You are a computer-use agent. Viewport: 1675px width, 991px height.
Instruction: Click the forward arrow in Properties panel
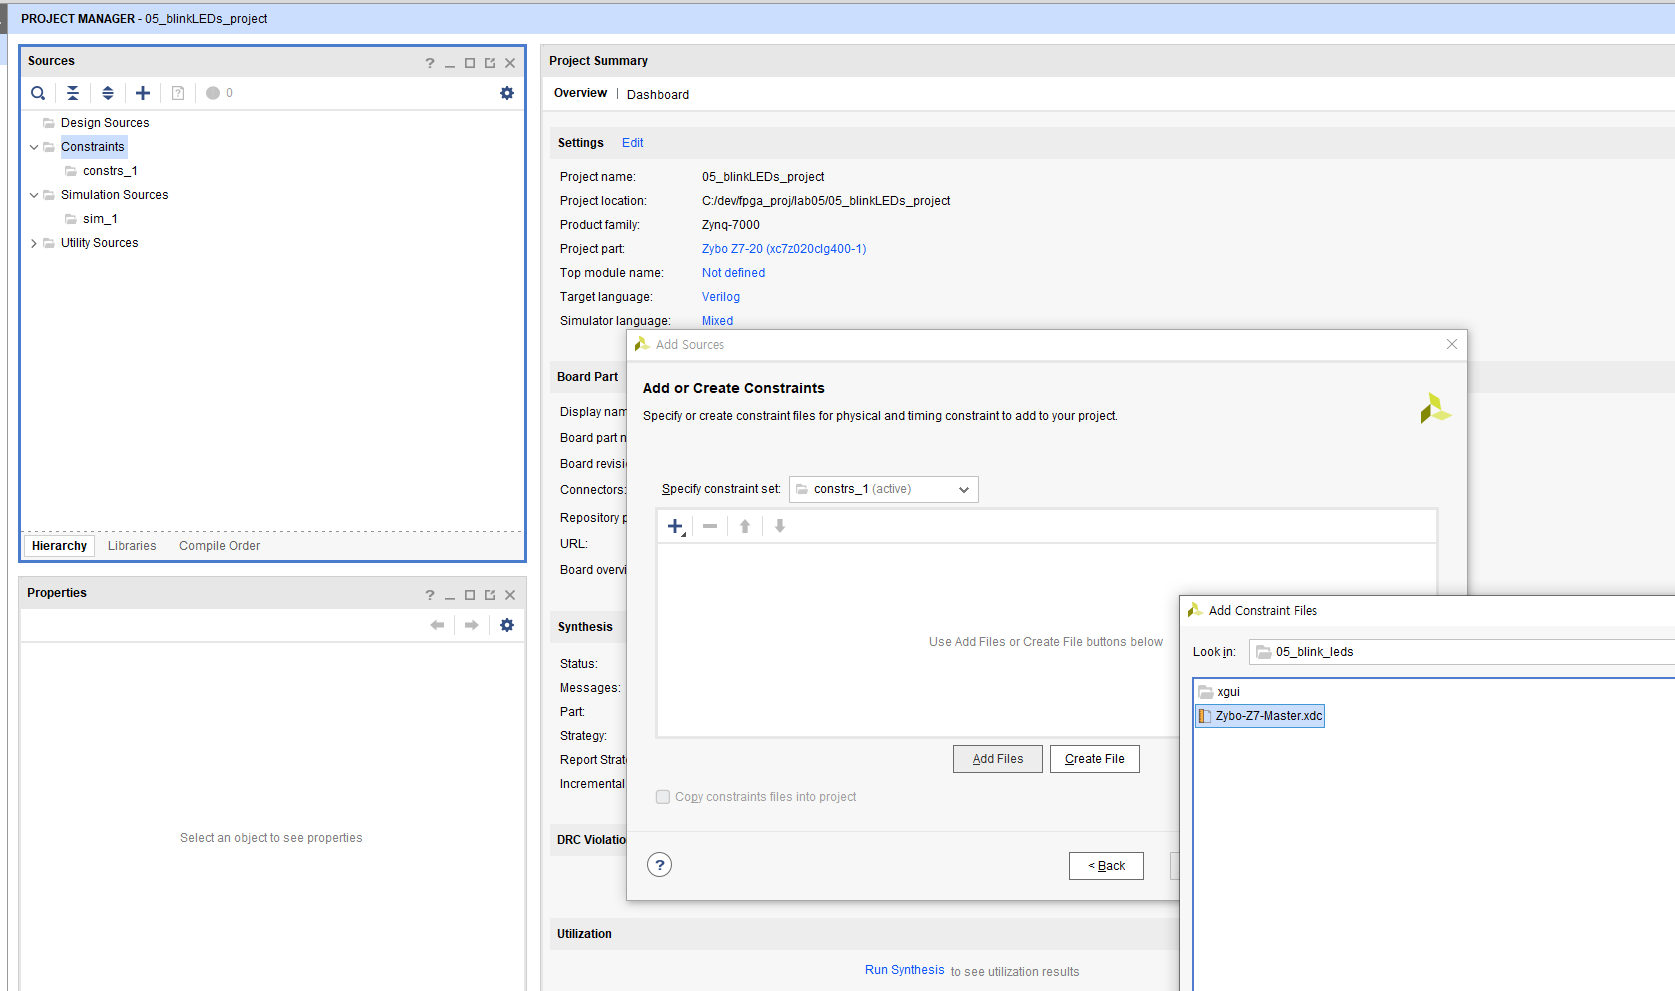(x=472, y=625)
